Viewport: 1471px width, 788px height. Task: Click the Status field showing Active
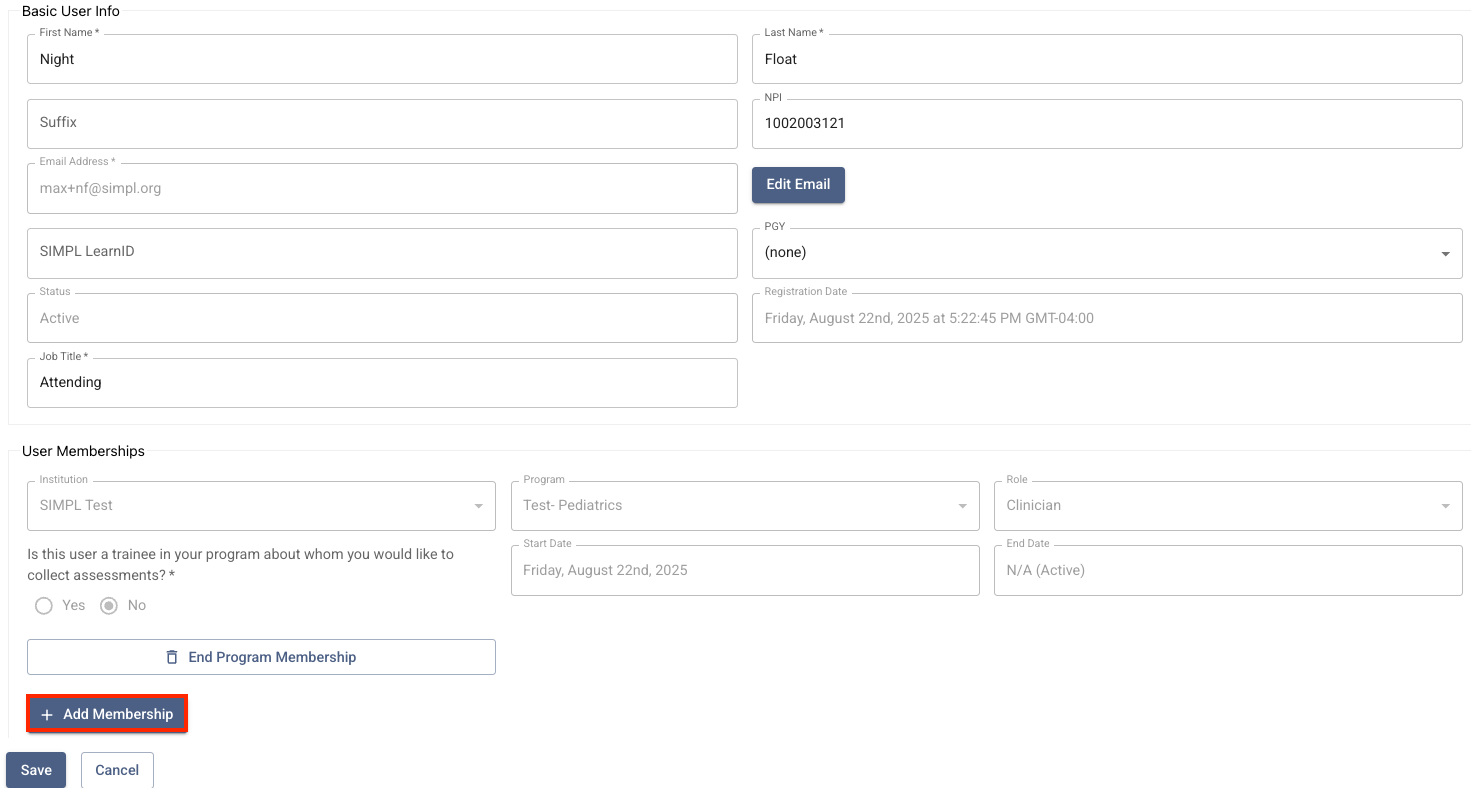382,318
